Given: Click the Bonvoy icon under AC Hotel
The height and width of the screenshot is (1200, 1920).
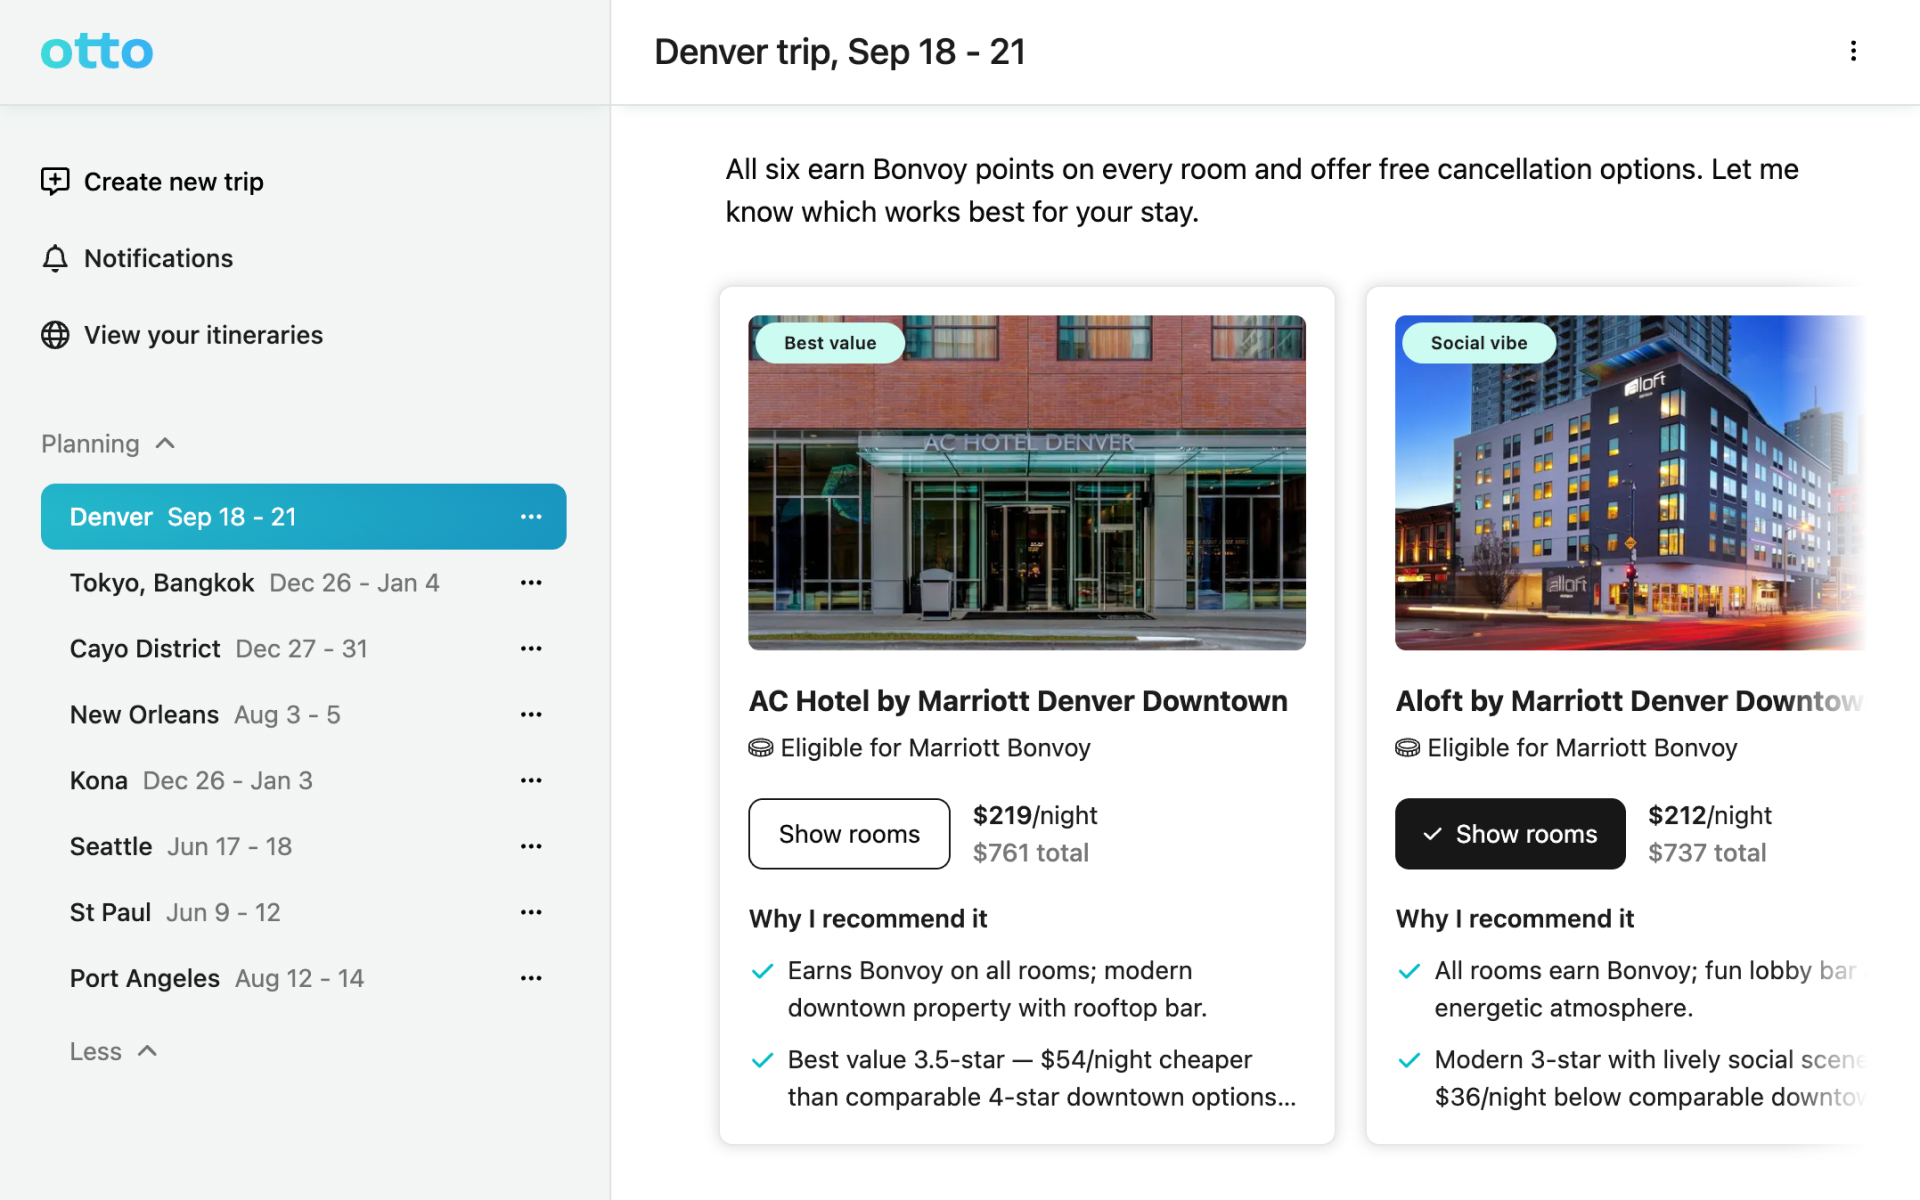Looking at the screenshot, I should point(761,748).
